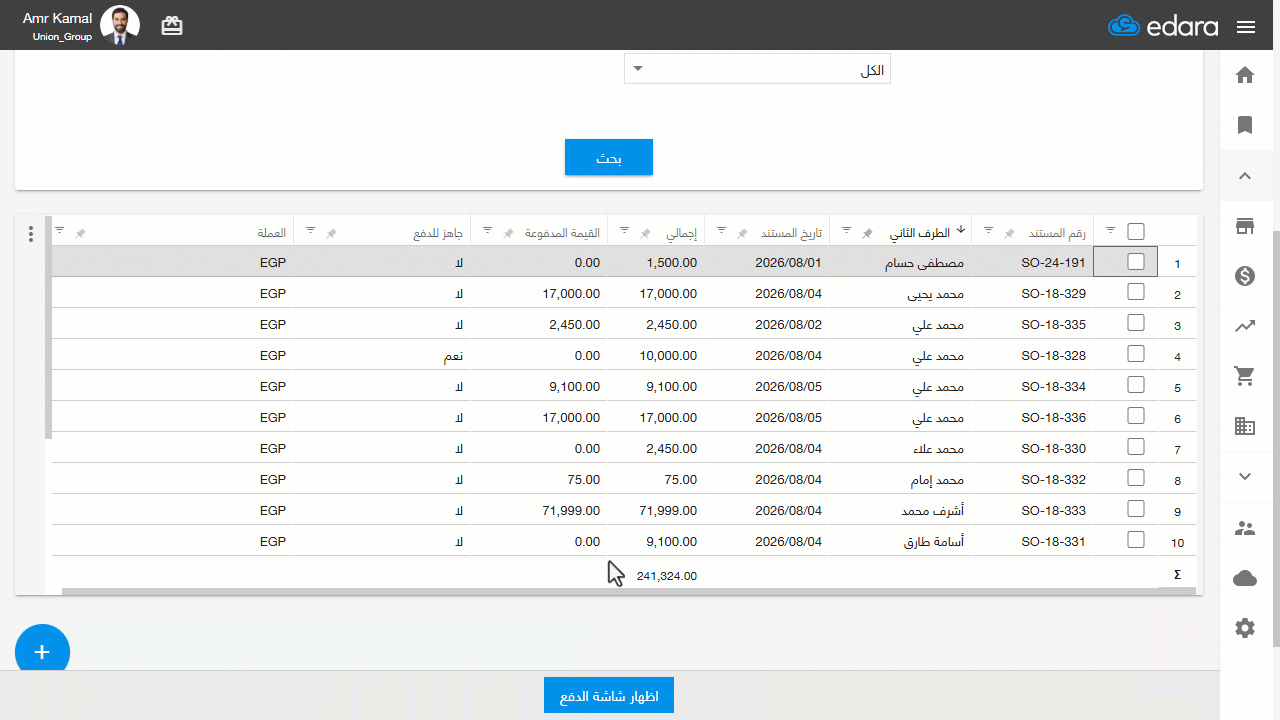Viewport: 1280px width, 720px height.
Task: Open the hamburger menu beside edara logo
Action: click(1245, 27)
